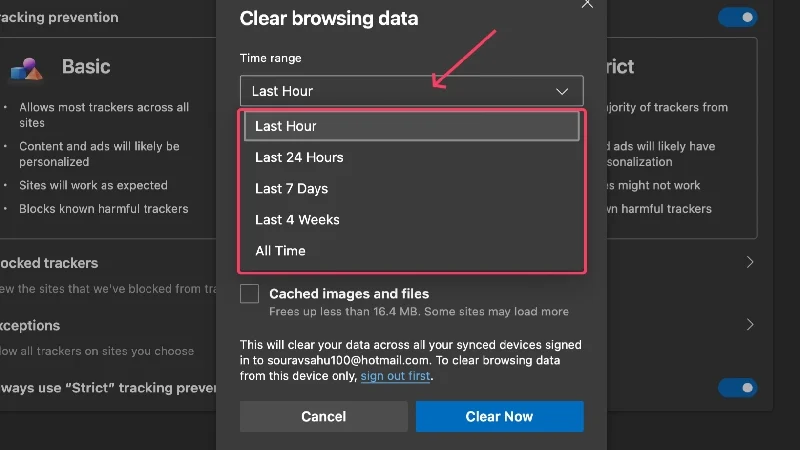
Task: Pick the Last 7 Days option
Action: (x=291, y=188)
